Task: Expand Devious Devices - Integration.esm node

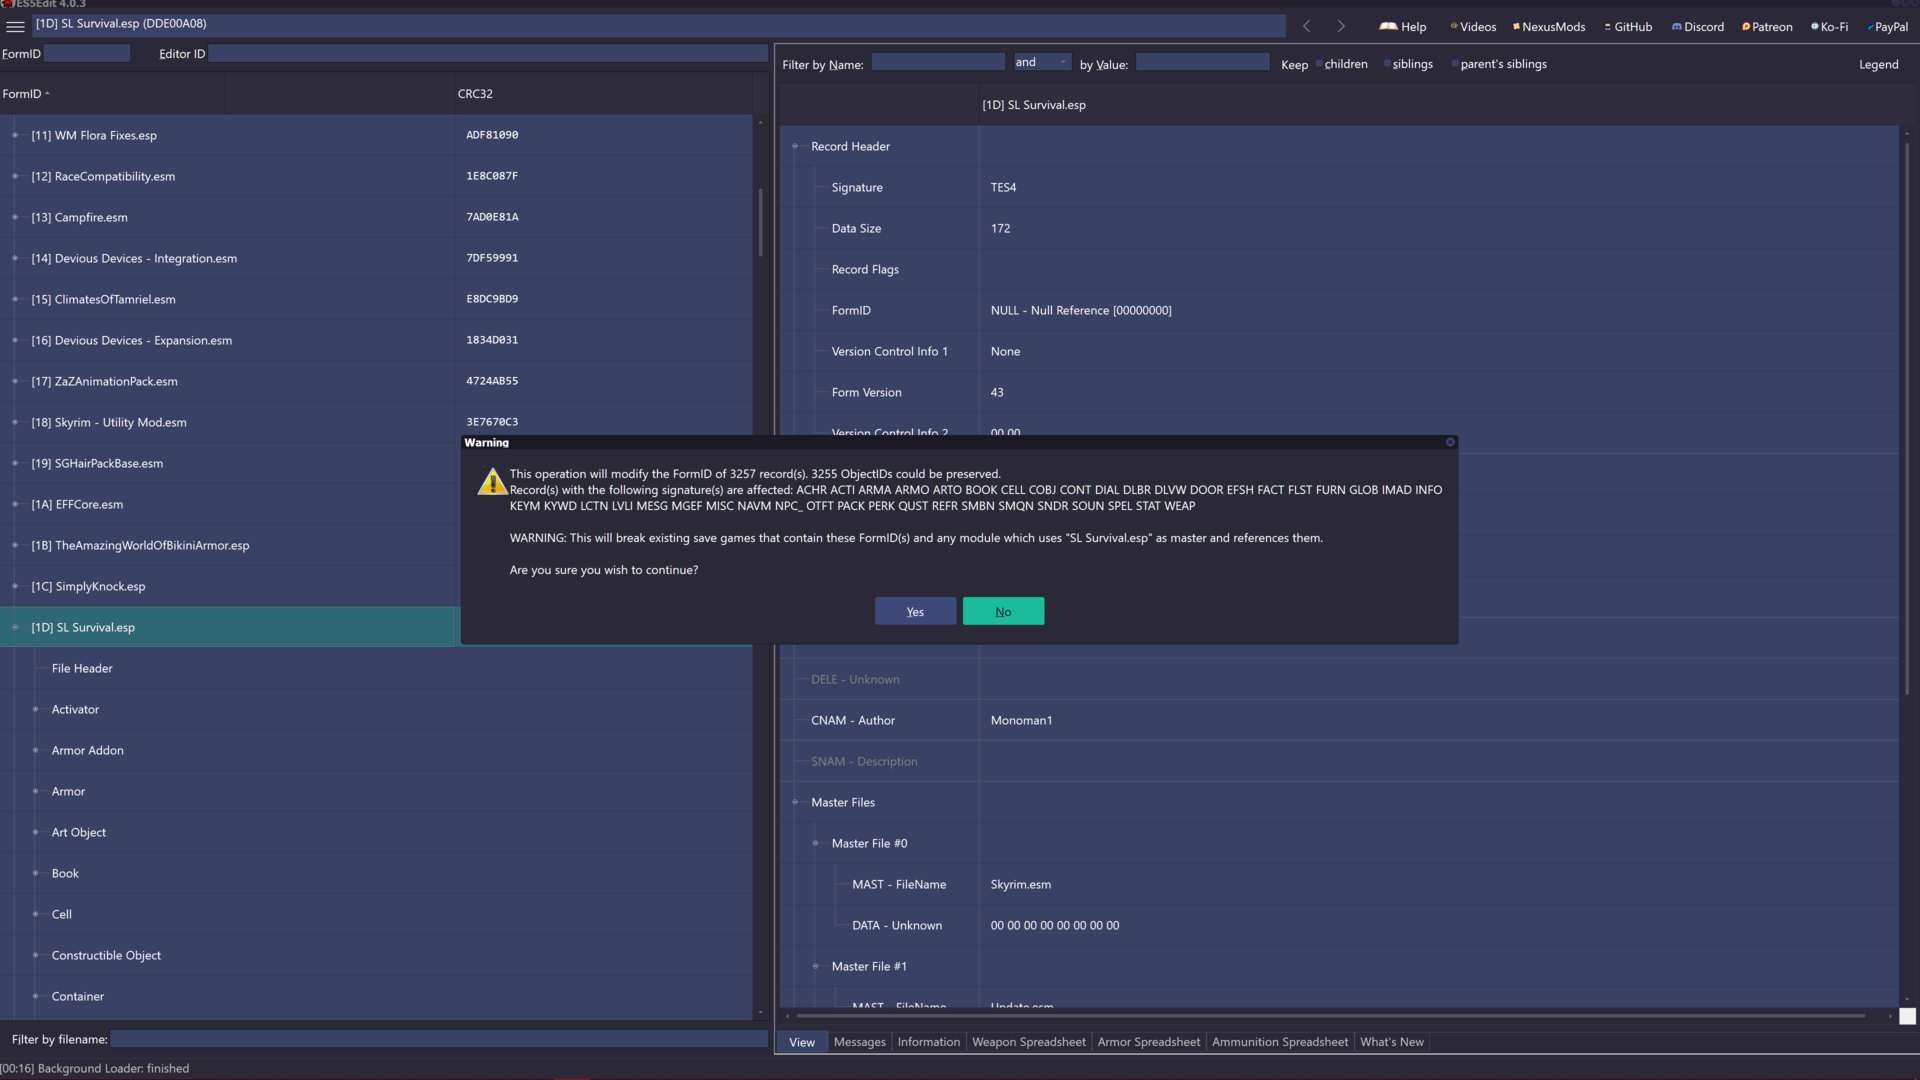Action: point(15,258)
